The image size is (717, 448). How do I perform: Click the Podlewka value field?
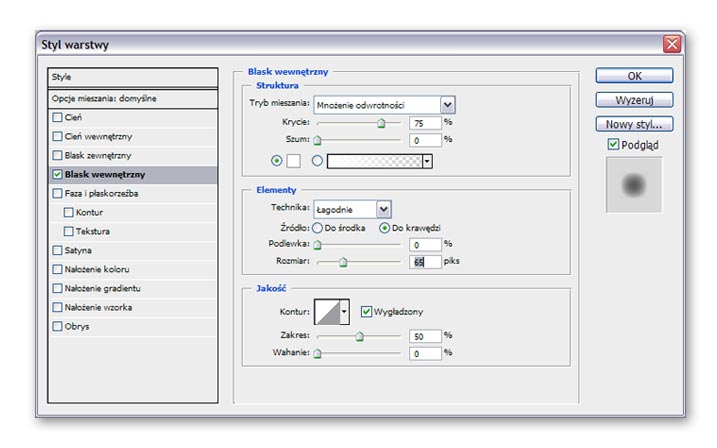[425, 245]
